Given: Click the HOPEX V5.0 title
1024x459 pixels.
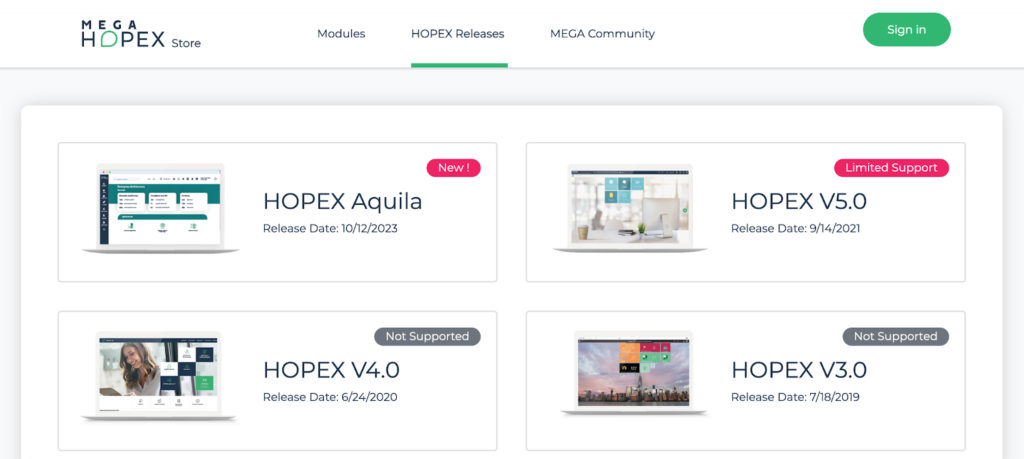Looking at the screenshot, I should point(799,202).
